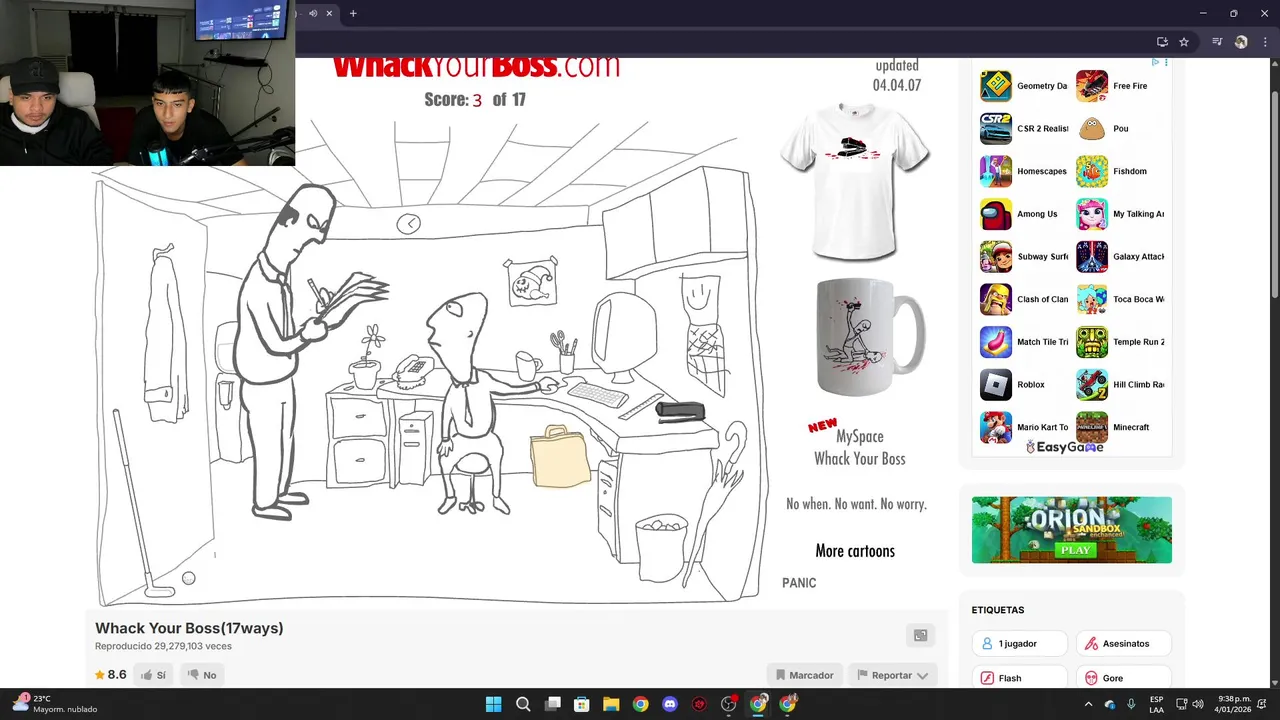Viewport: 1280px width, 720px height.
Task: Click the install app icon in address bar
Action: pos(1162,42)
